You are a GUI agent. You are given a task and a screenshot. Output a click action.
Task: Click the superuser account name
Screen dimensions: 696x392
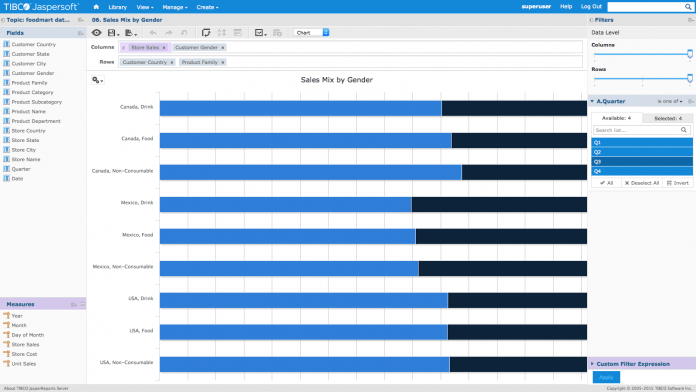tap(536, 7)
